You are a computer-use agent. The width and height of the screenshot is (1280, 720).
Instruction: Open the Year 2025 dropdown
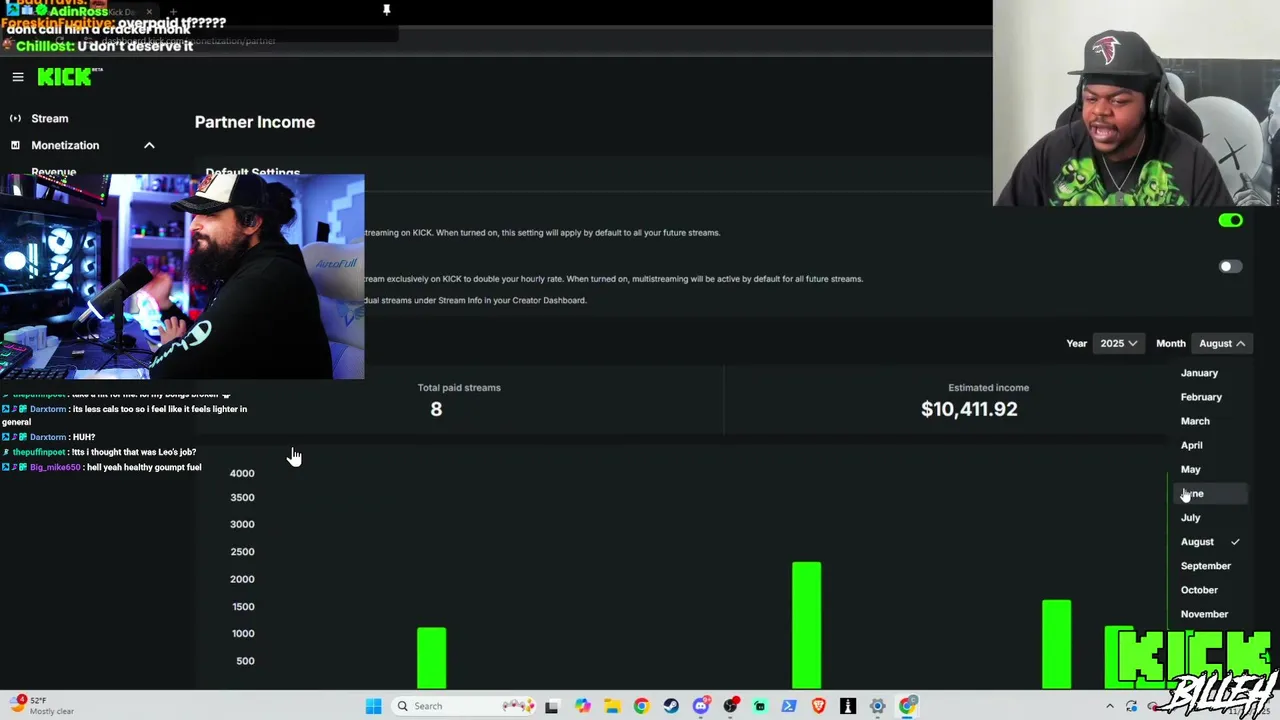[1119, 343]
